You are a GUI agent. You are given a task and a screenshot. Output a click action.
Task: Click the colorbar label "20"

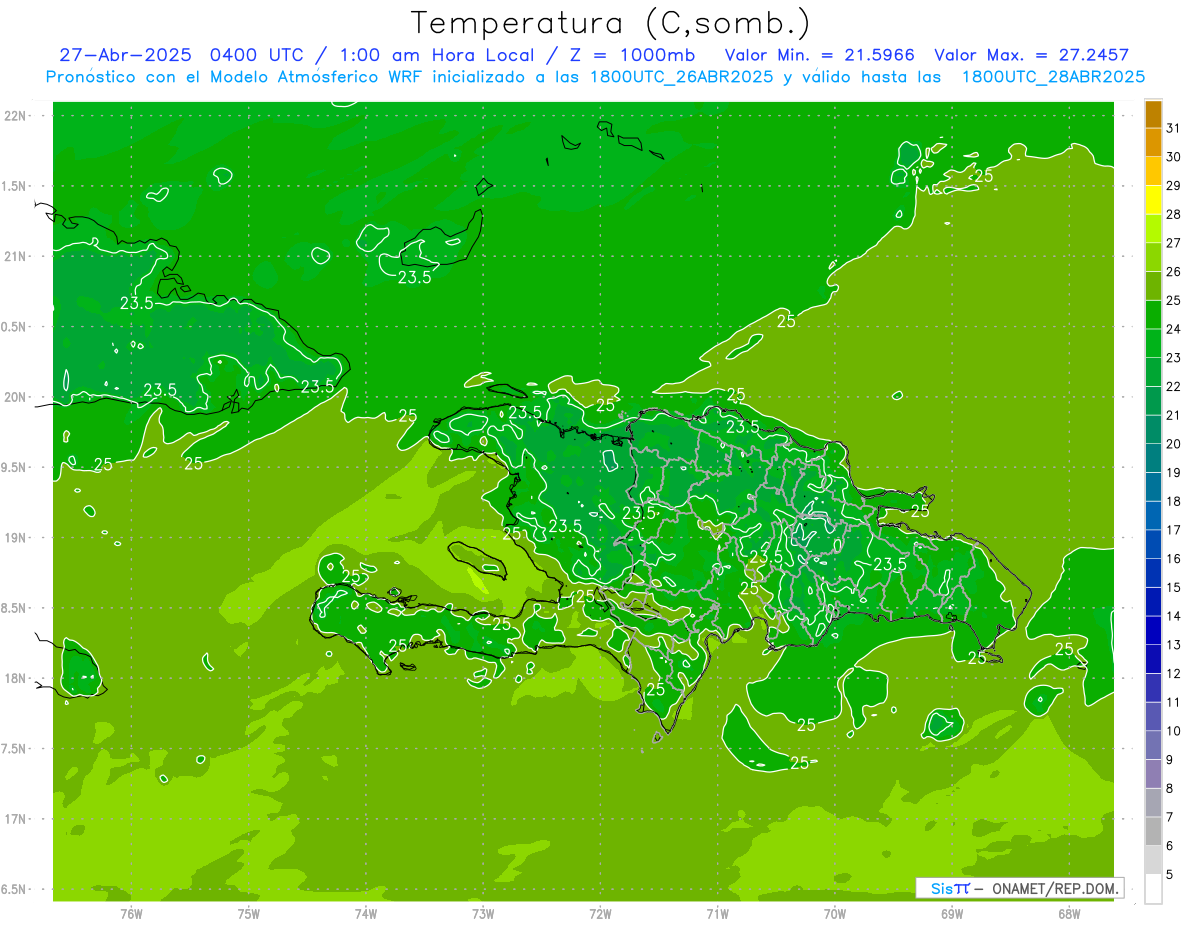click(x=1174, y=444)
